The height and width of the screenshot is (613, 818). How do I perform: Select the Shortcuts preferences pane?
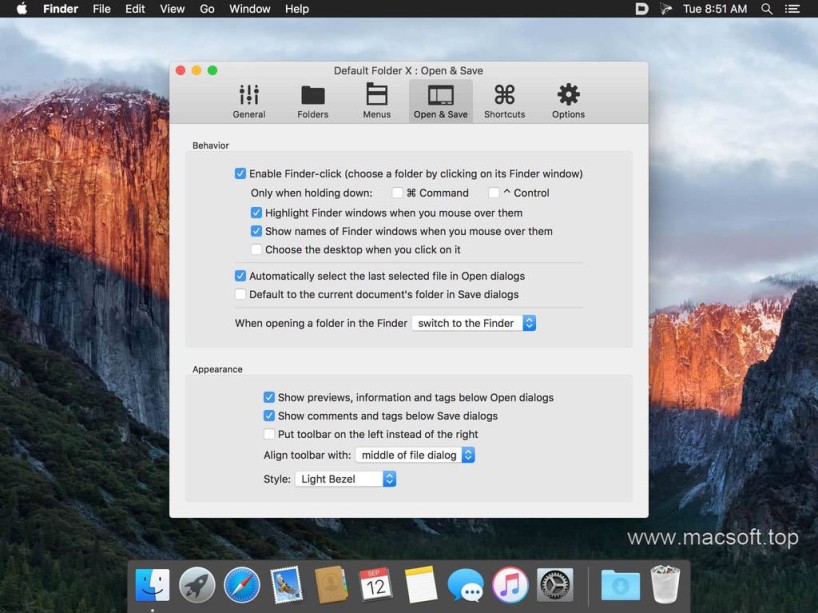click(504, 101)
